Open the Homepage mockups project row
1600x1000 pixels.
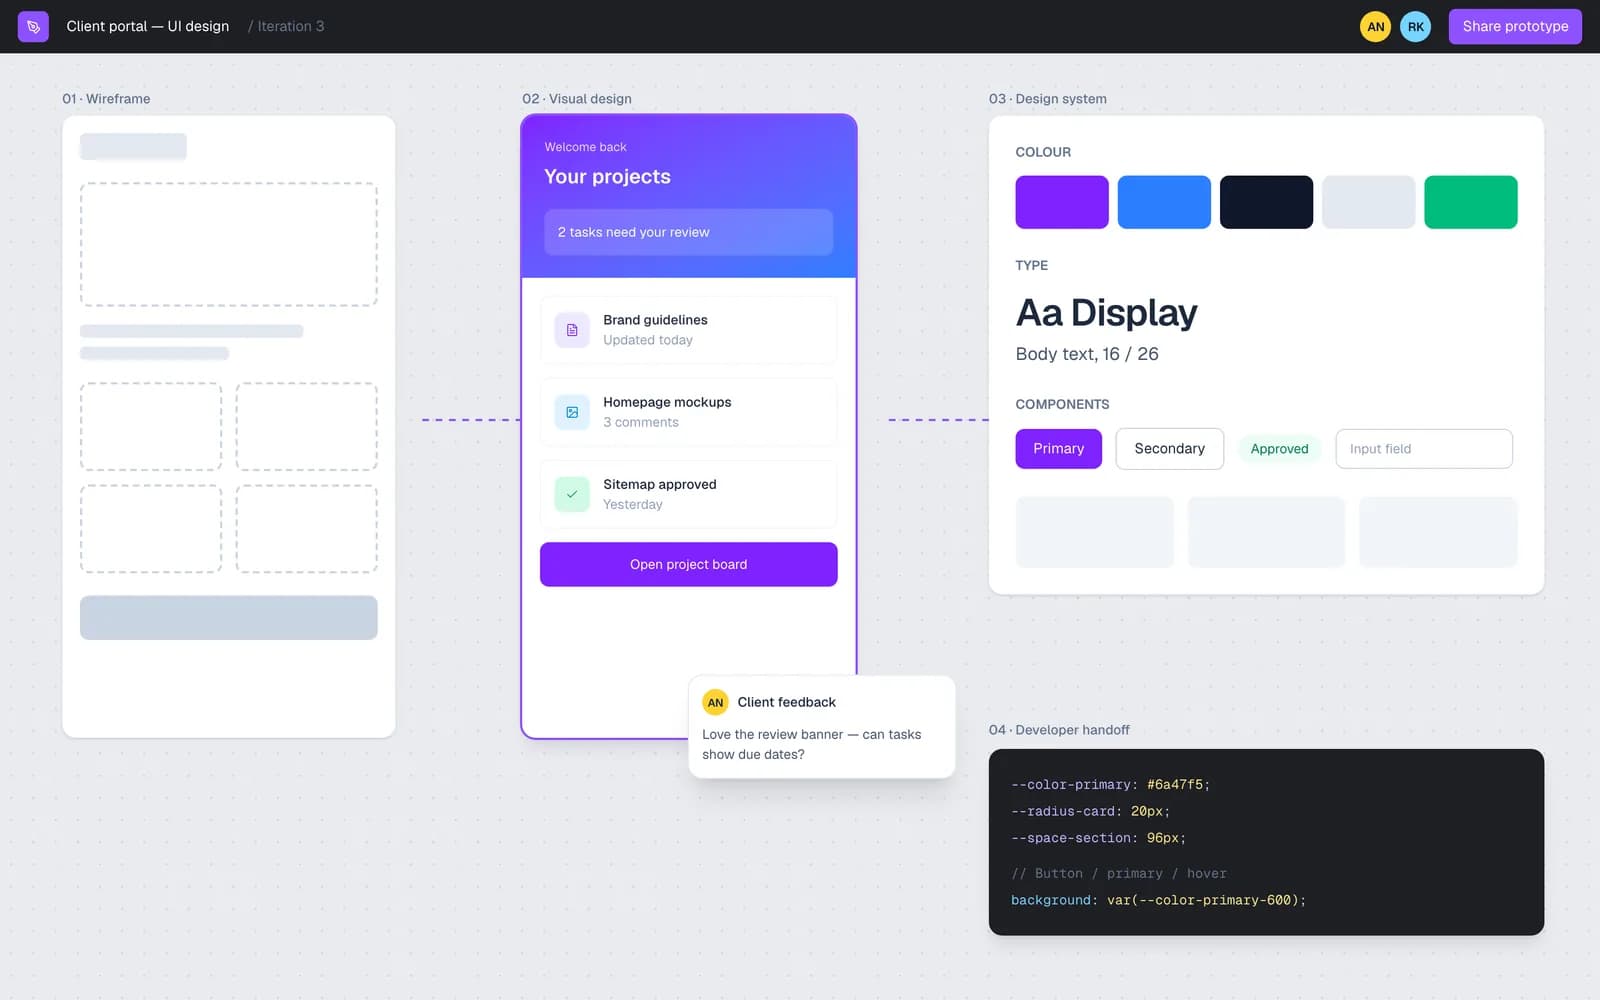point(688,412)
